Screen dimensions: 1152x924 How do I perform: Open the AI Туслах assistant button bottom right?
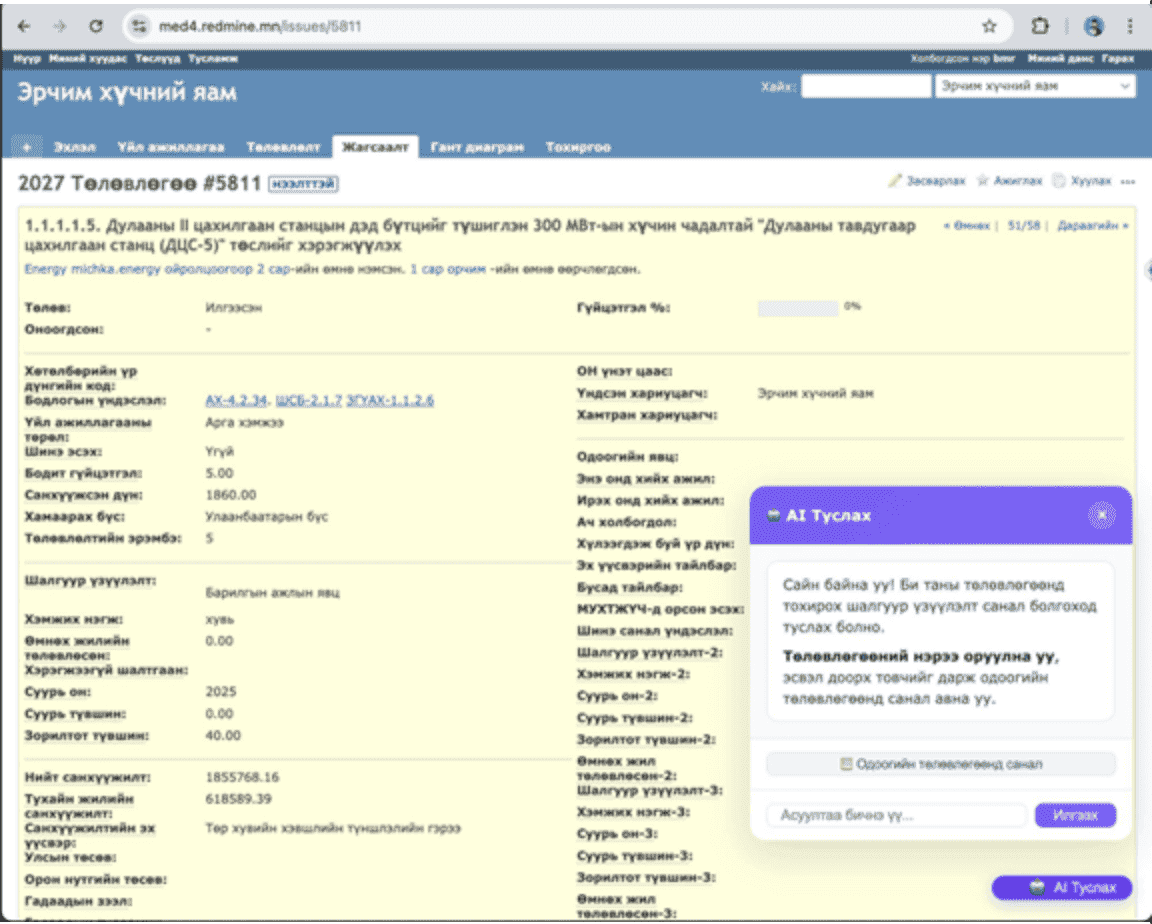[x=1061, y=888]
